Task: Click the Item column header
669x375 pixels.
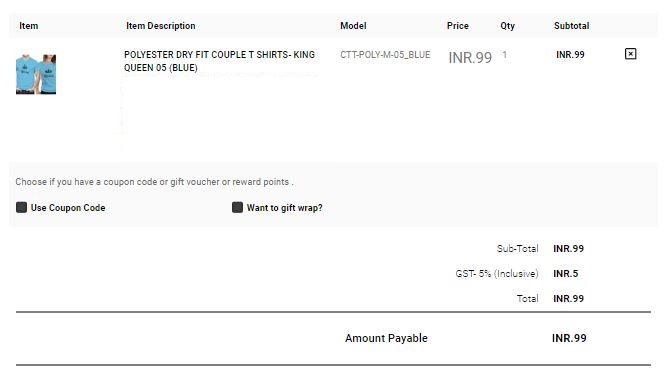Action: point(29,26)
